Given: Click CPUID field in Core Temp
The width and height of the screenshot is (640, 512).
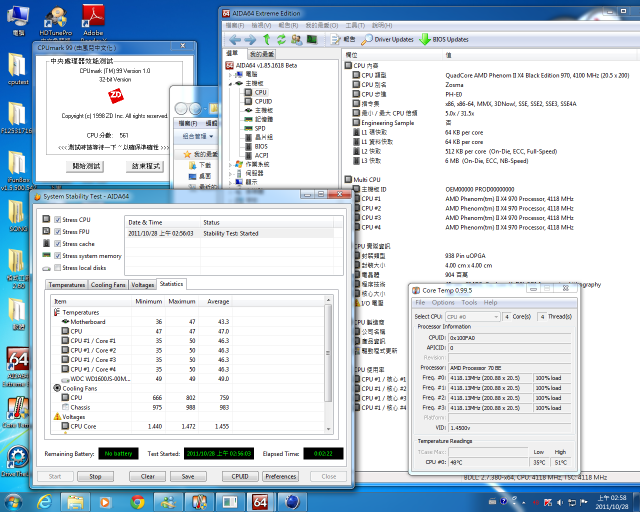Looking at the screenshot, I should coord(509,338).
